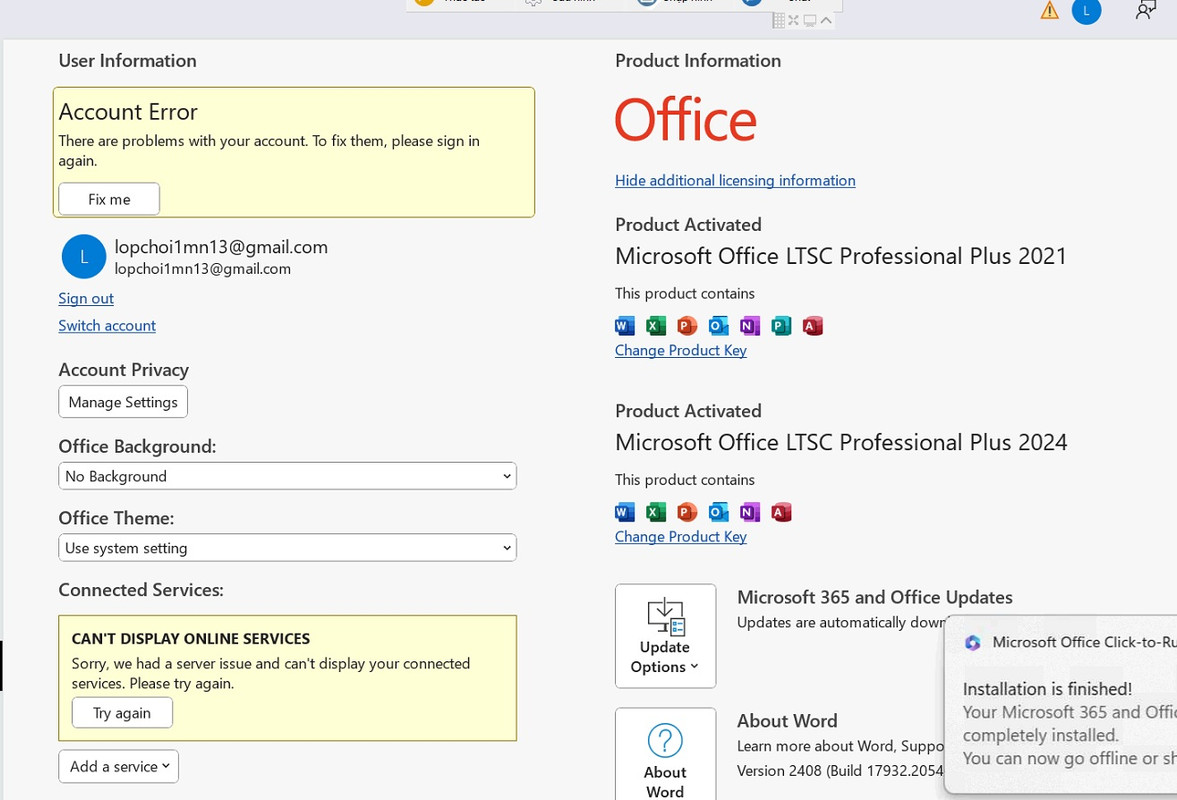Click the feedback person icon at top right

pyautogui.click(x=1145, y=10)
